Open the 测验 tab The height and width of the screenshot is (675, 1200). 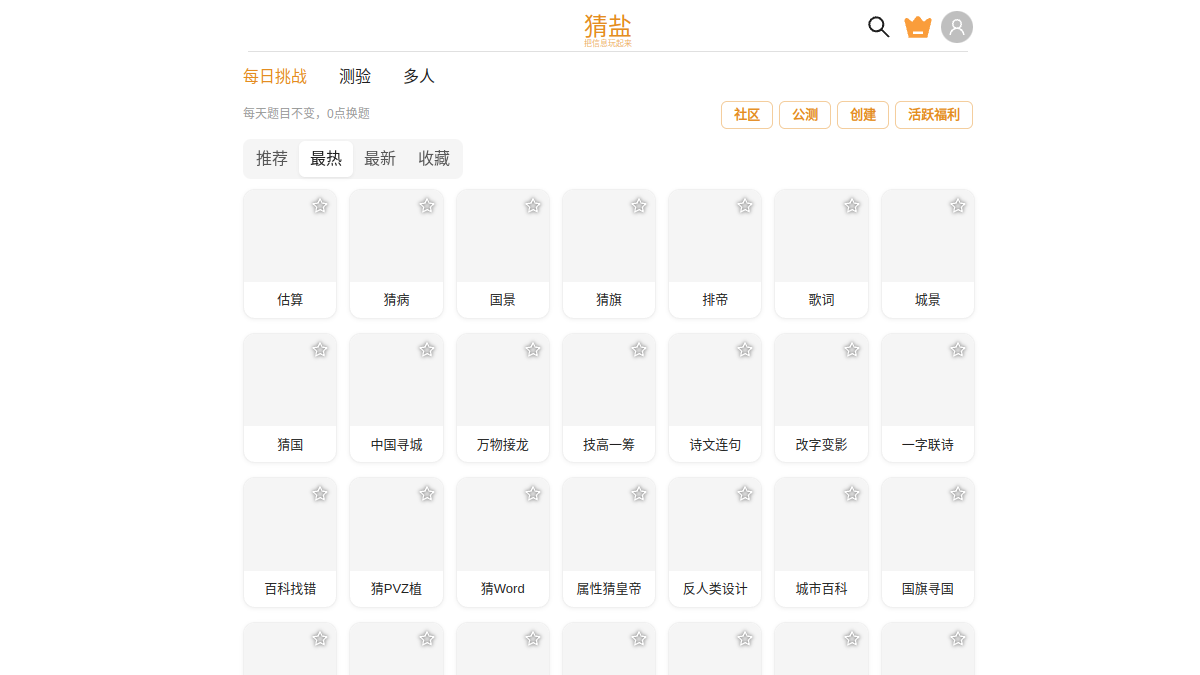[355, 77]
